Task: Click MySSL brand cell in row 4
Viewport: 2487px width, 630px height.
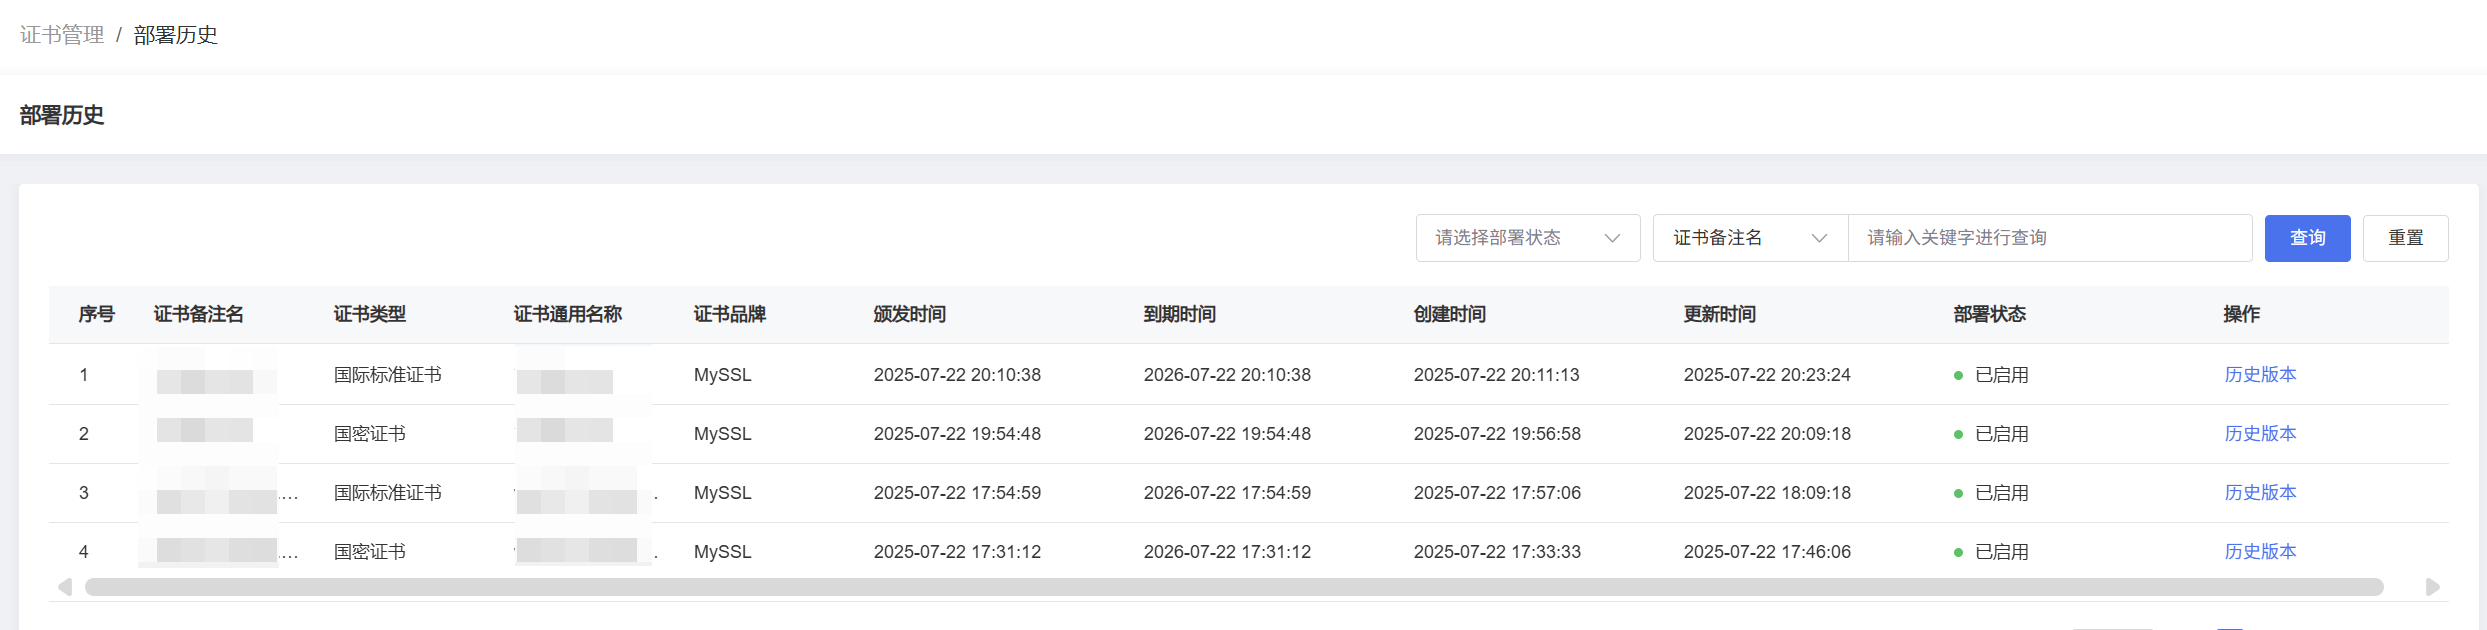Action: tap(723, 552)
